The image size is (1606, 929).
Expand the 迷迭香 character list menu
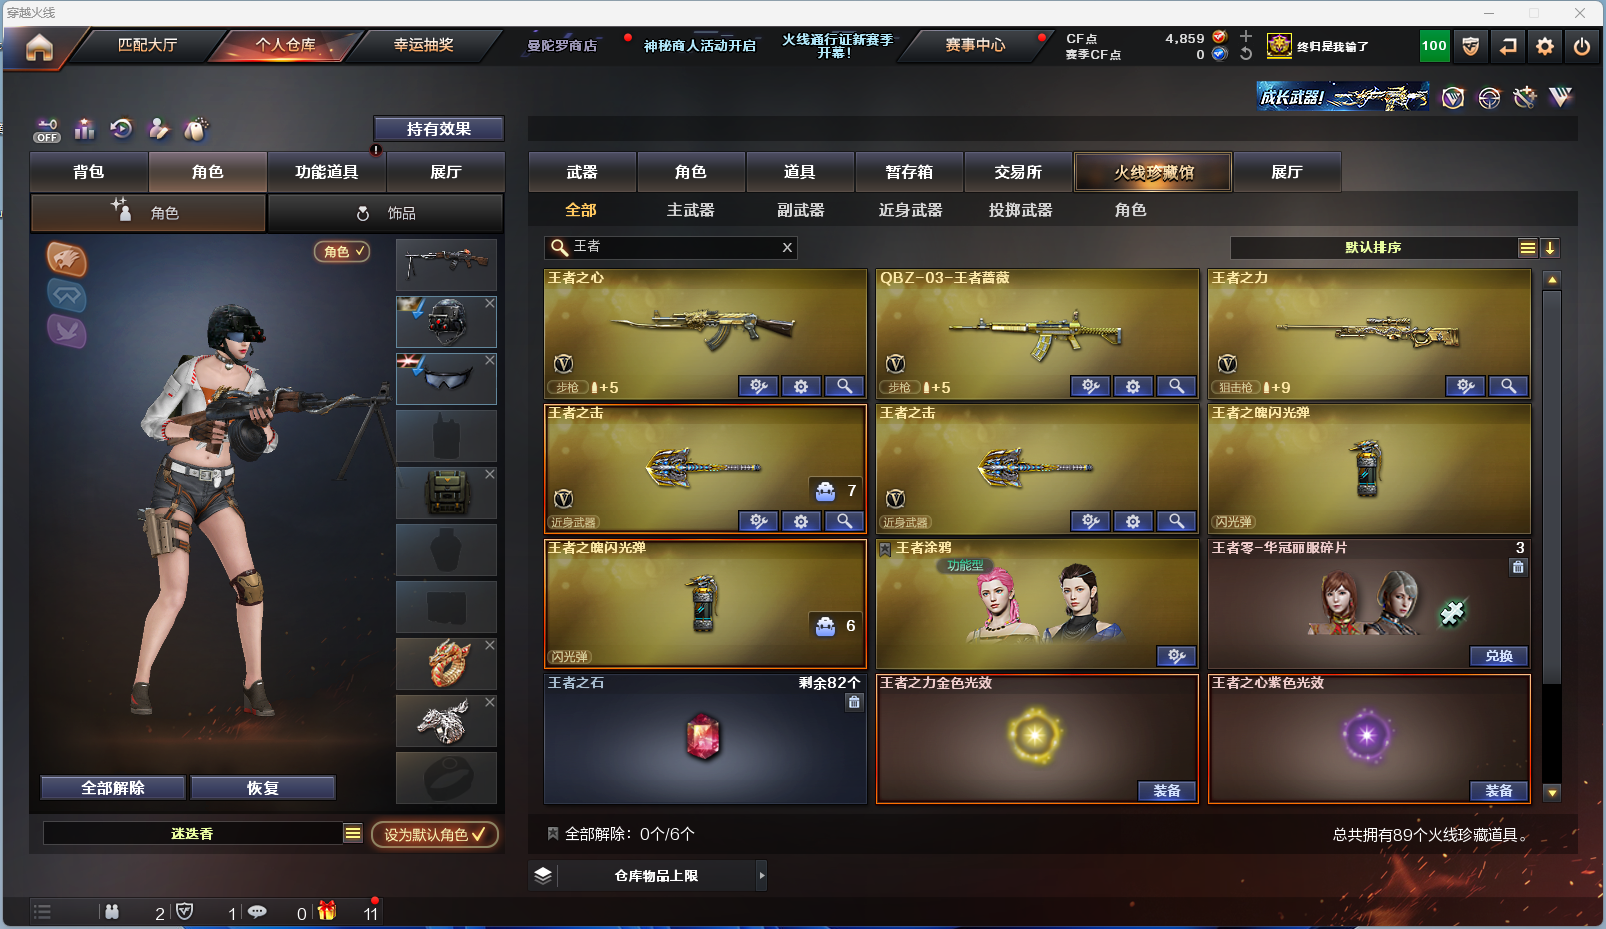(x=353, y=833)
